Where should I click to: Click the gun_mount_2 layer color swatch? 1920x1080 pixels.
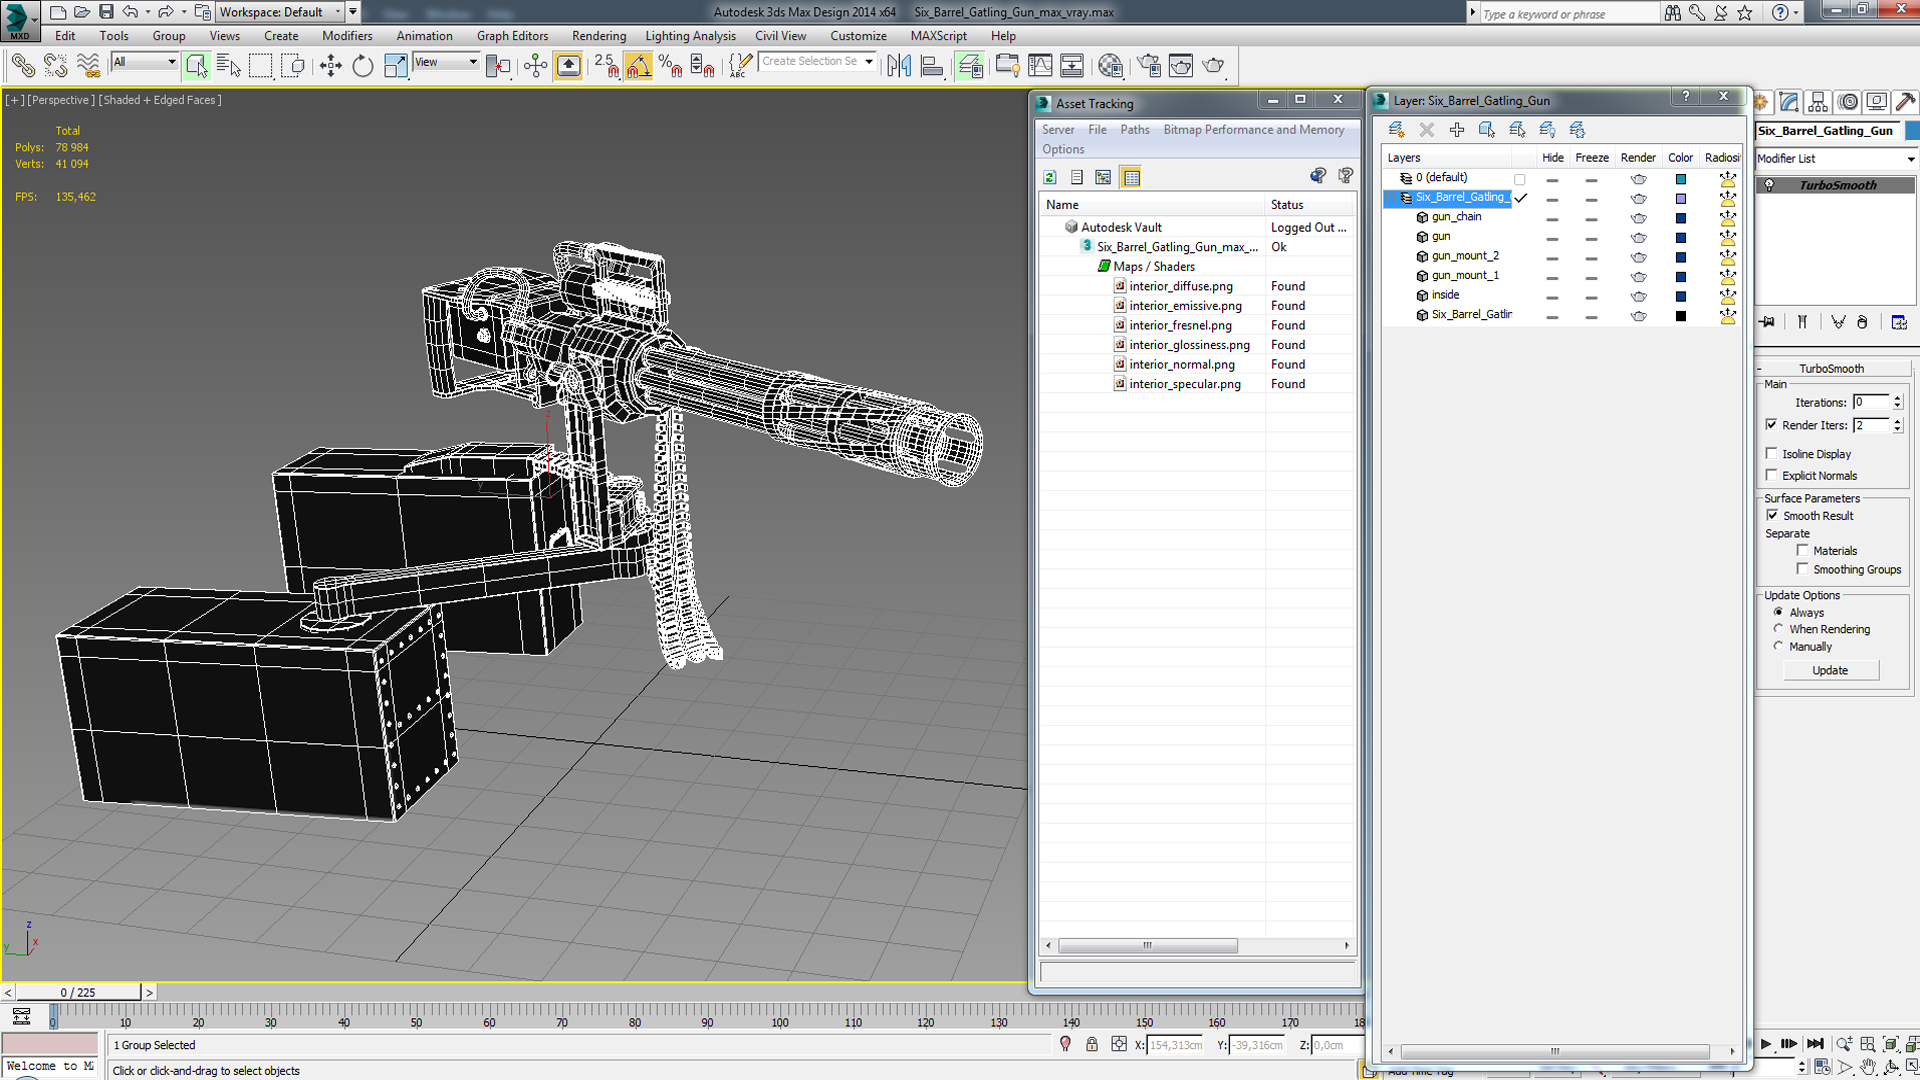coord(1681,257)
